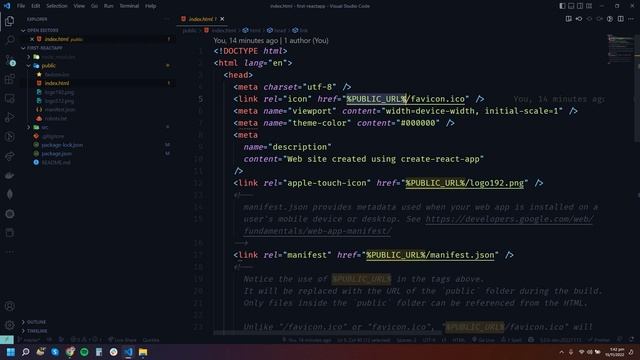
Task: Expand the Outline section
Action: [x=36, y=322]
